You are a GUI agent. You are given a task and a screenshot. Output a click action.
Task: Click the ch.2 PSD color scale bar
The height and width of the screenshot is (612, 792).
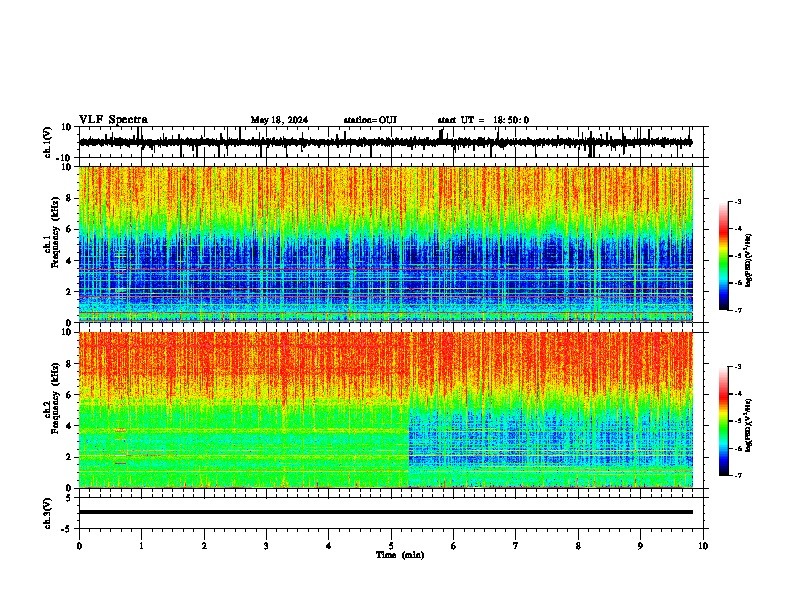click(723, 421)
